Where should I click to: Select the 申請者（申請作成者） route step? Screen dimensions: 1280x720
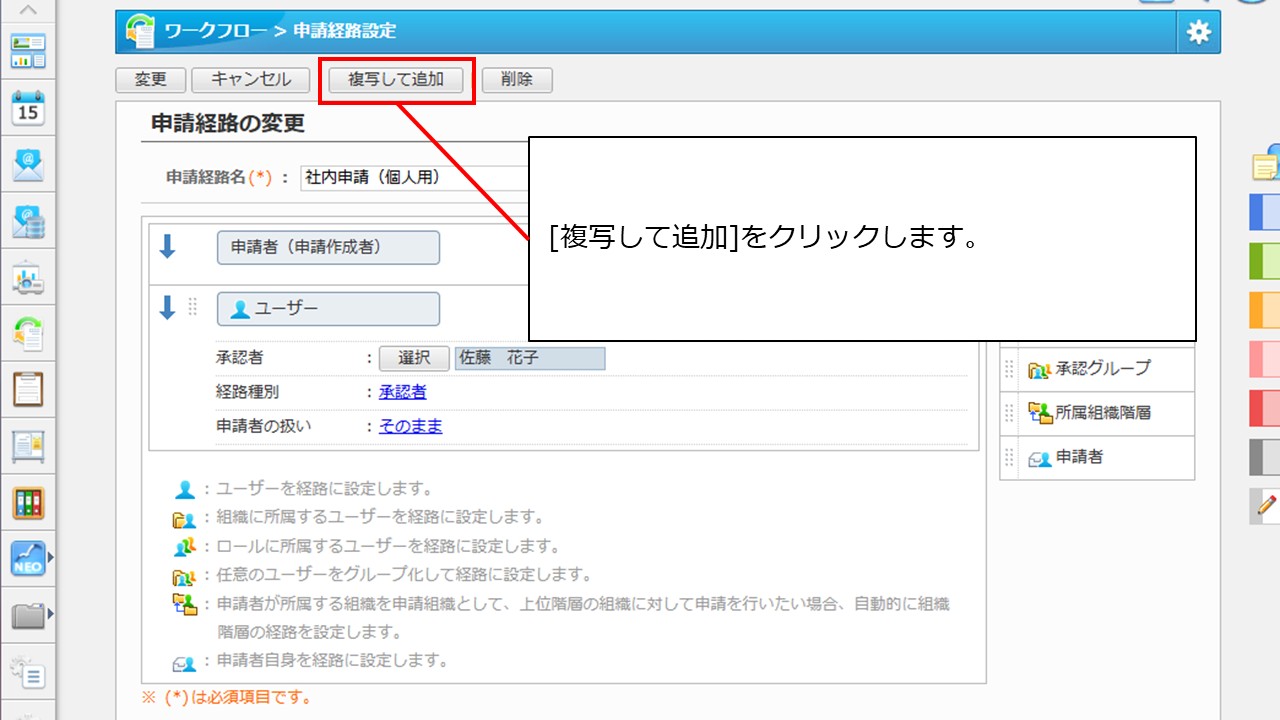tap(328, 247)
